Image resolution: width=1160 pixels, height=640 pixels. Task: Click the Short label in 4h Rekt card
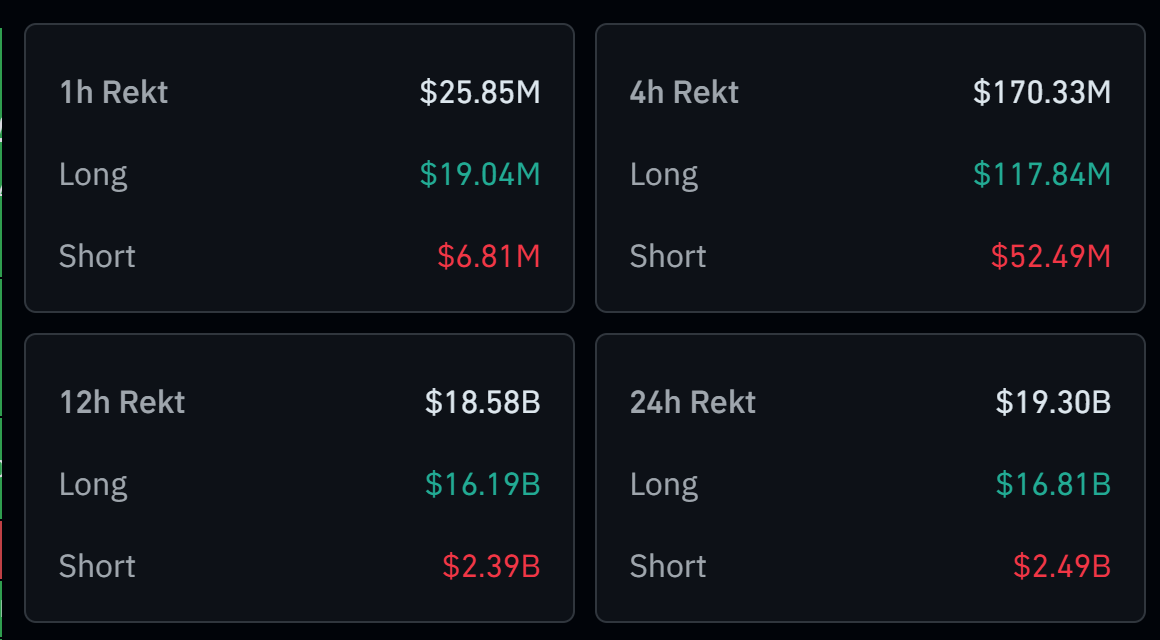pyautogui.click(x=668, y=257)
